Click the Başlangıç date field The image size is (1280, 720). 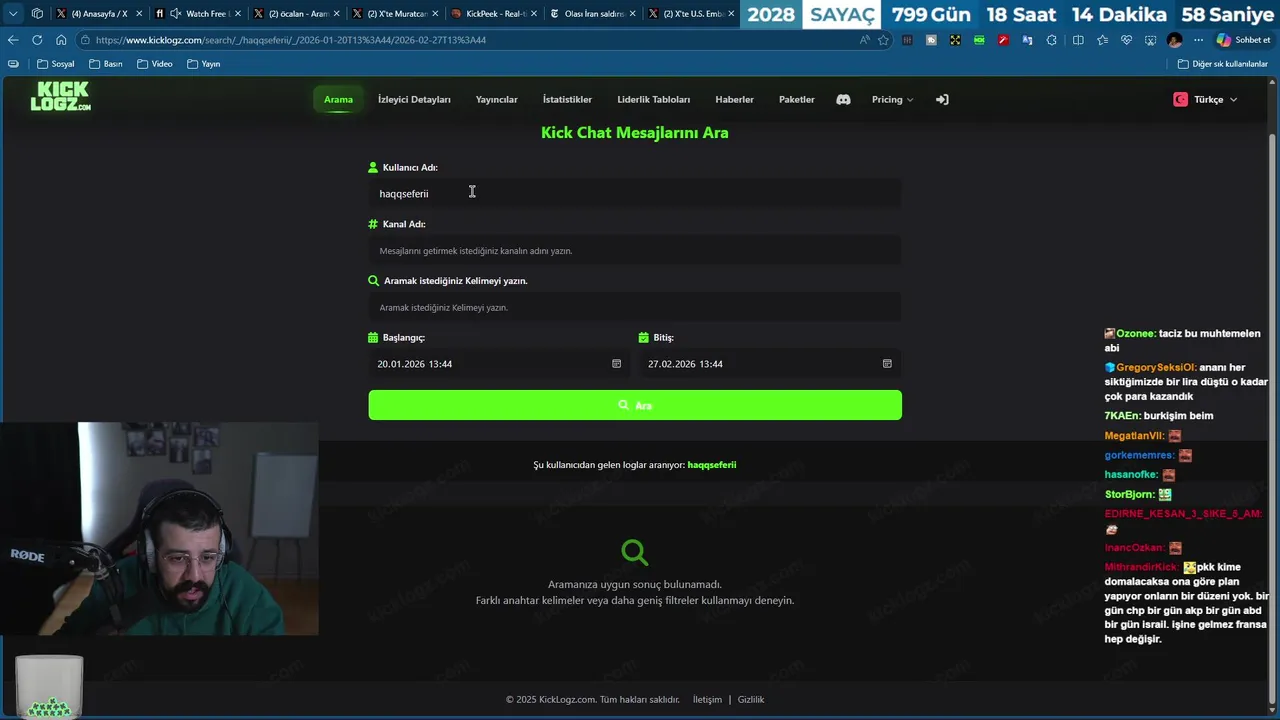(499, 364)
